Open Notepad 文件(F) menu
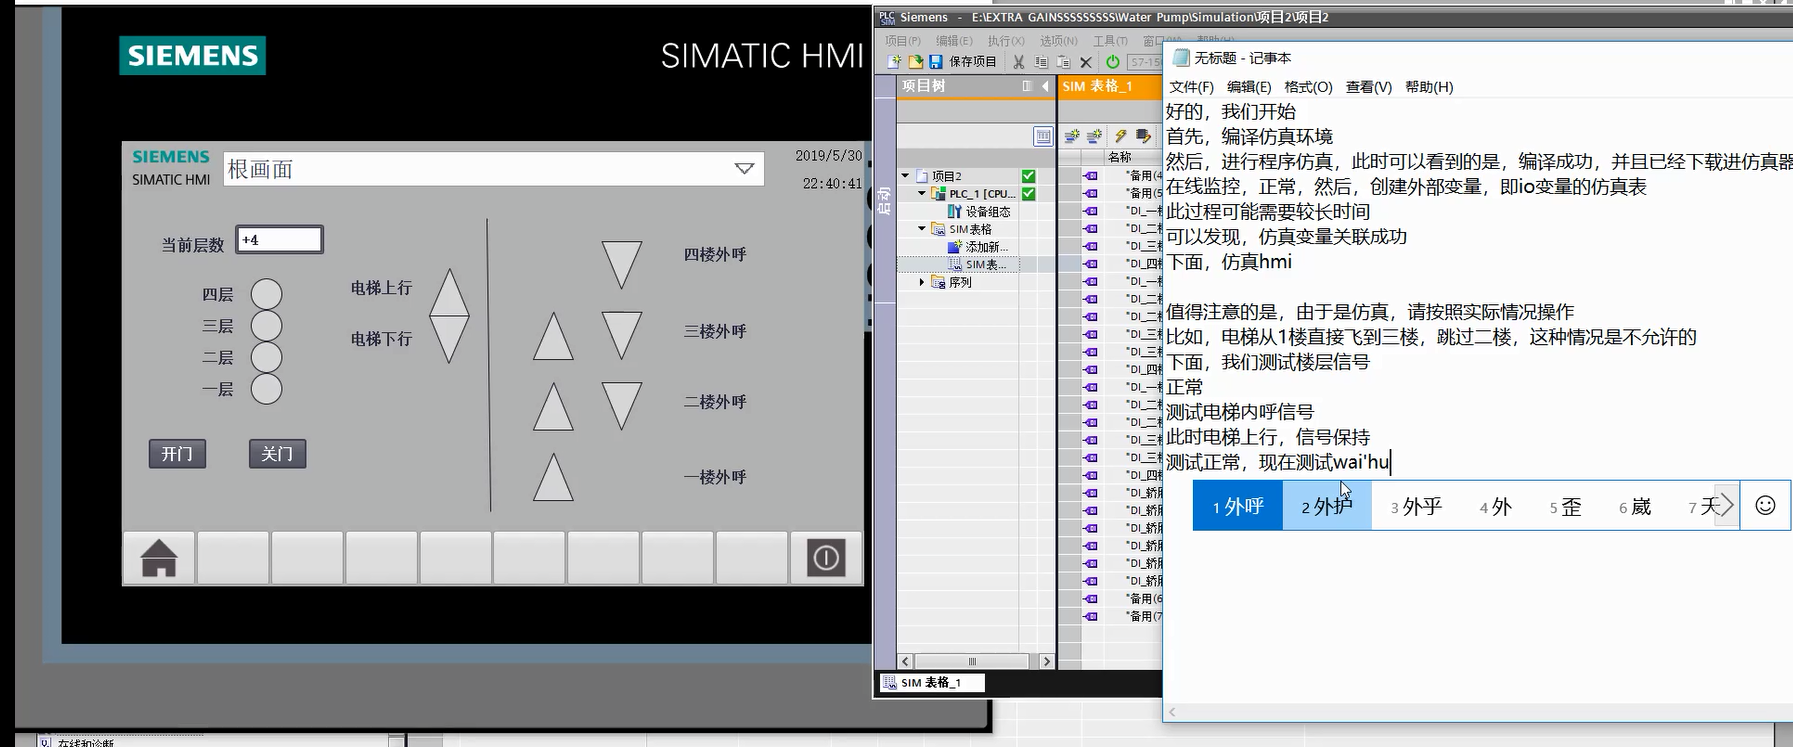This screenshot has width=1793, height=747. 1191,87
